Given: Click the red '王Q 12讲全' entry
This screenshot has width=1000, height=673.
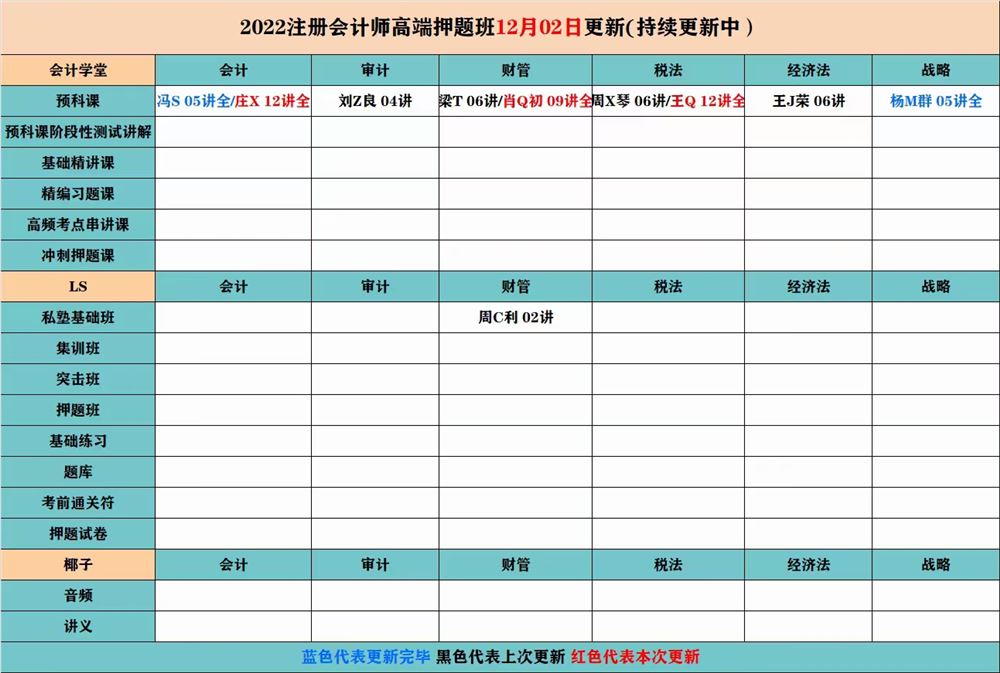Looking at the screenshot, I should pos(707,101).
